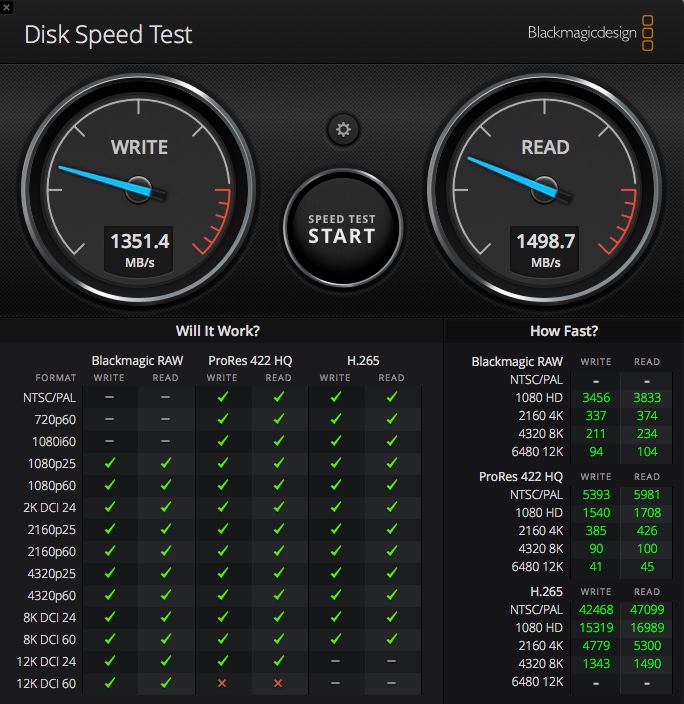Click the Will It Work? panel header
This screenshot has height=704, width=684.
click(218, 331)
